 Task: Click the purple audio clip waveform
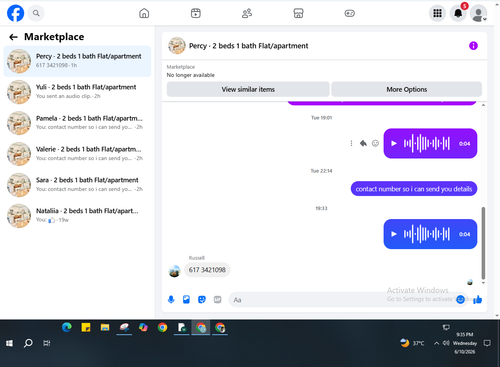pyautogui.click(x=427, y=143)
